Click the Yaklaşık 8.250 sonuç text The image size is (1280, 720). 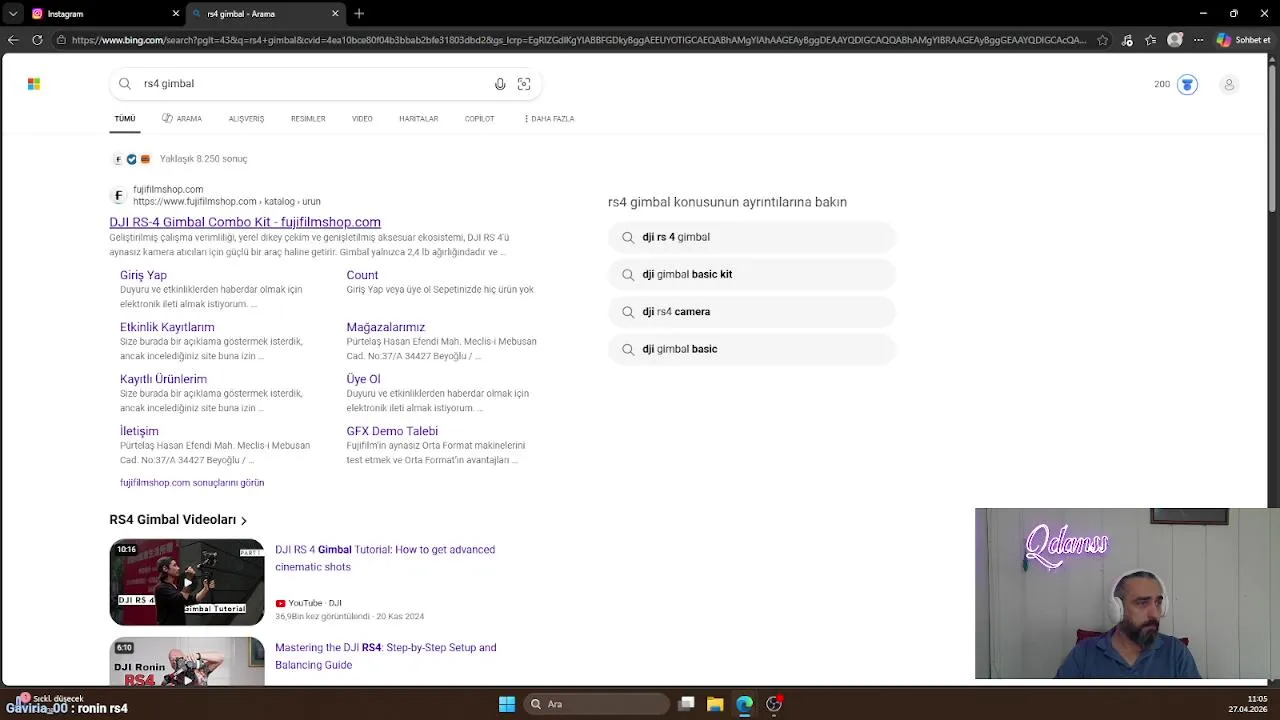pos(203,159)
